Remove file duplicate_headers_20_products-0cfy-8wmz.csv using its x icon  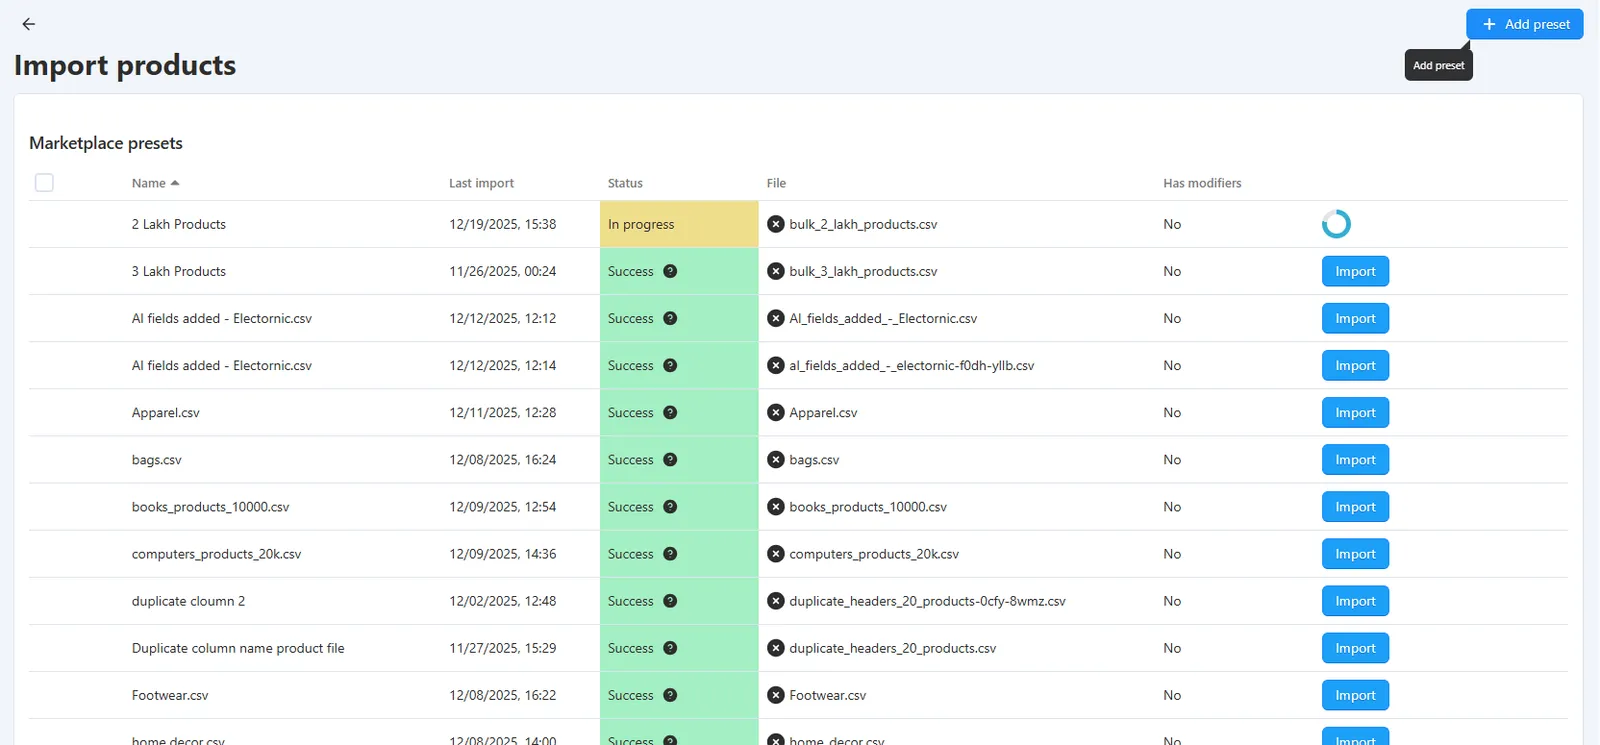point(776,601)
